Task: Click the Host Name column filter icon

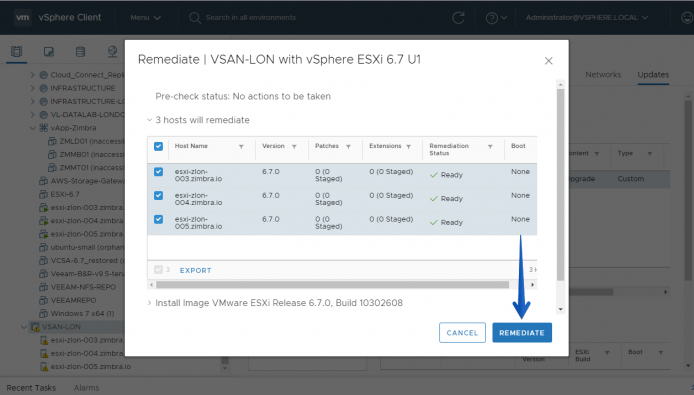Action: coord(241,147)
